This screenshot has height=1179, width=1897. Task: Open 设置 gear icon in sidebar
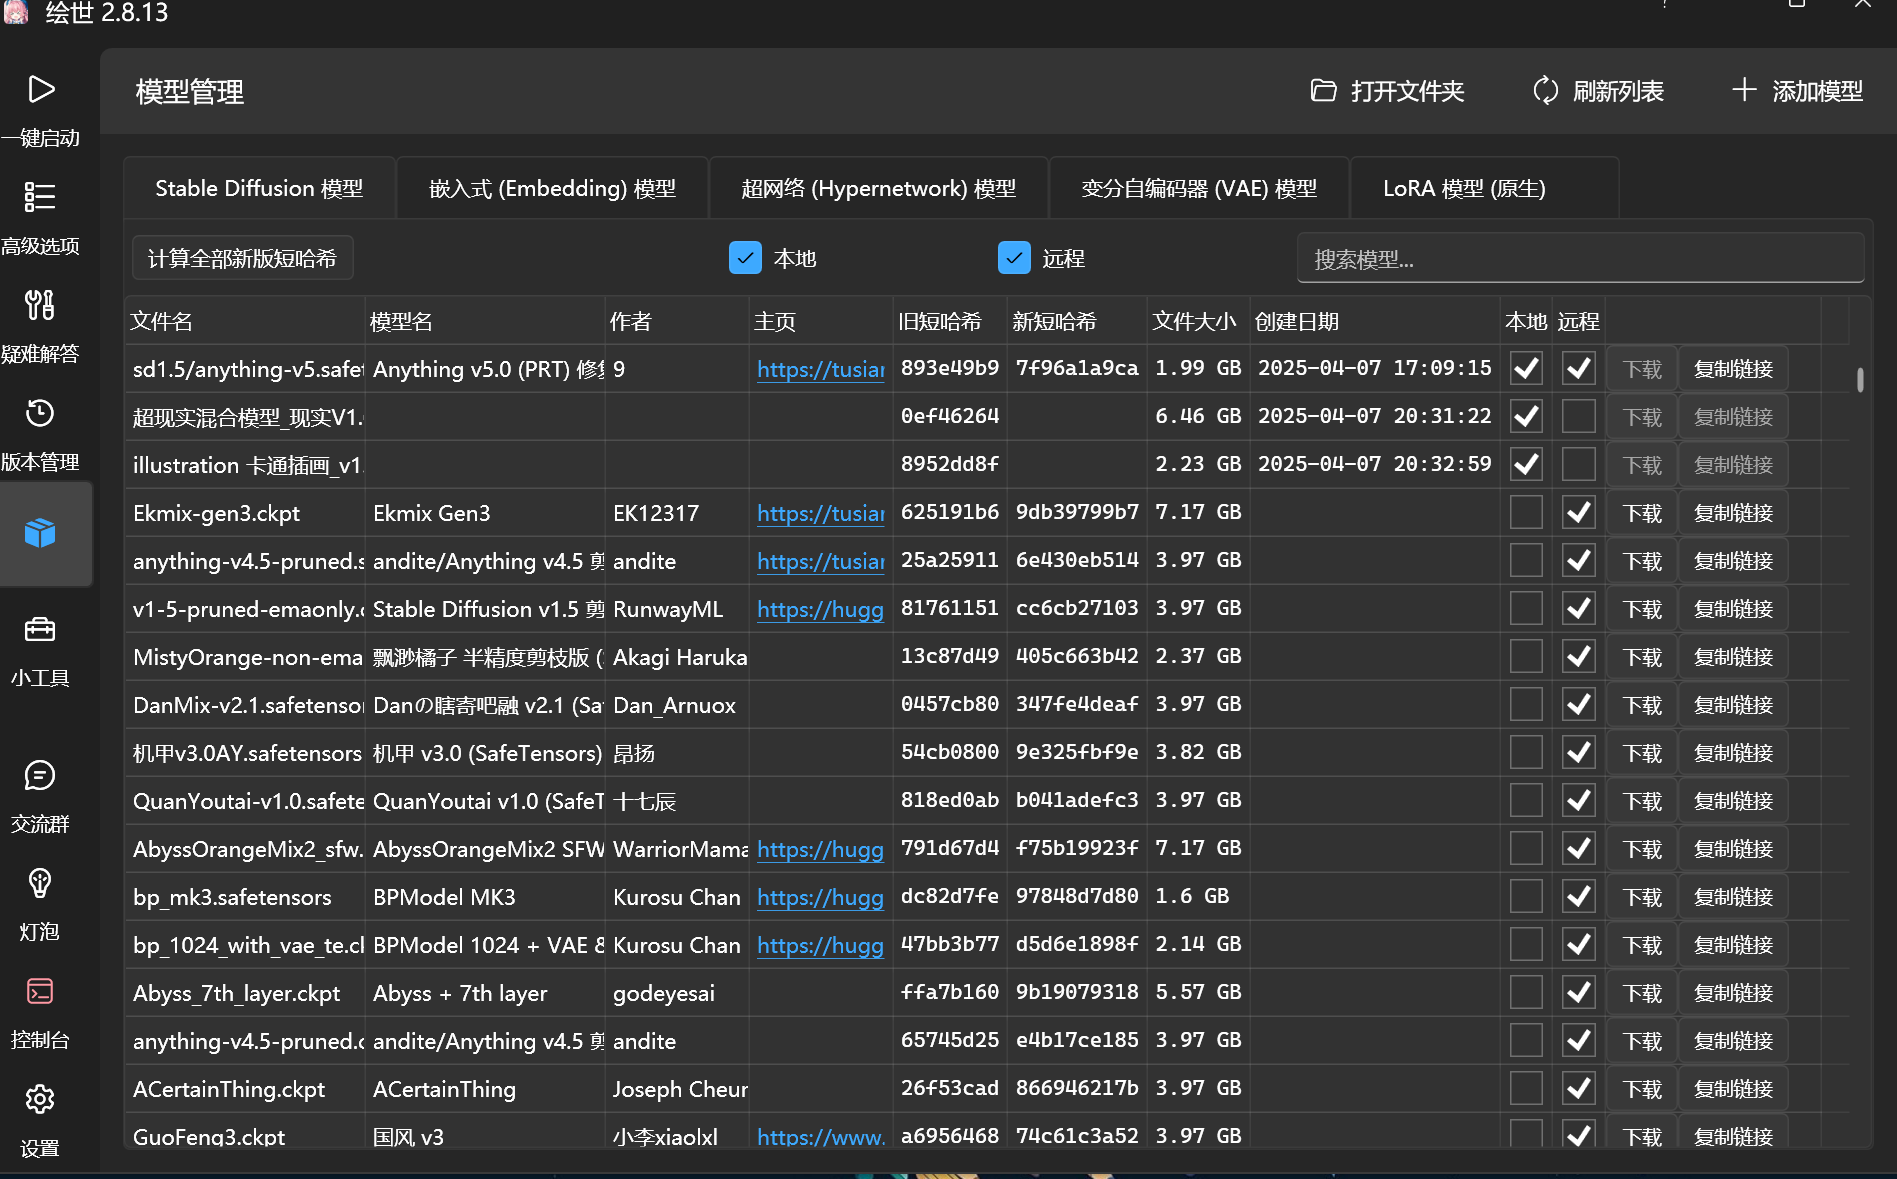(x=40, y=1099)
